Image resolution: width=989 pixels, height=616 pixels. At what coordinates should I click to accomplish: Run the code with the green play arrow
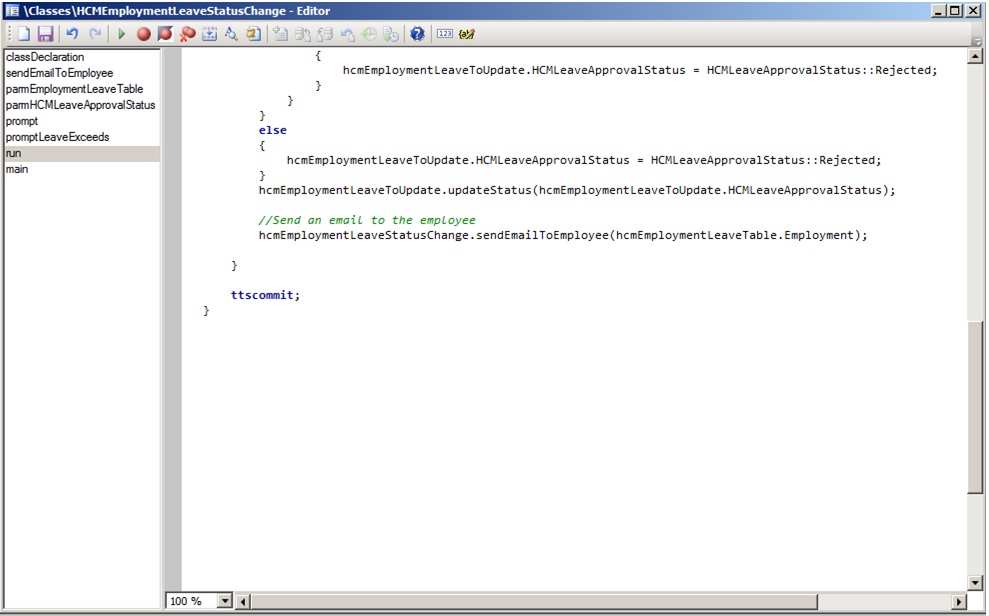(x=121, y=34)
